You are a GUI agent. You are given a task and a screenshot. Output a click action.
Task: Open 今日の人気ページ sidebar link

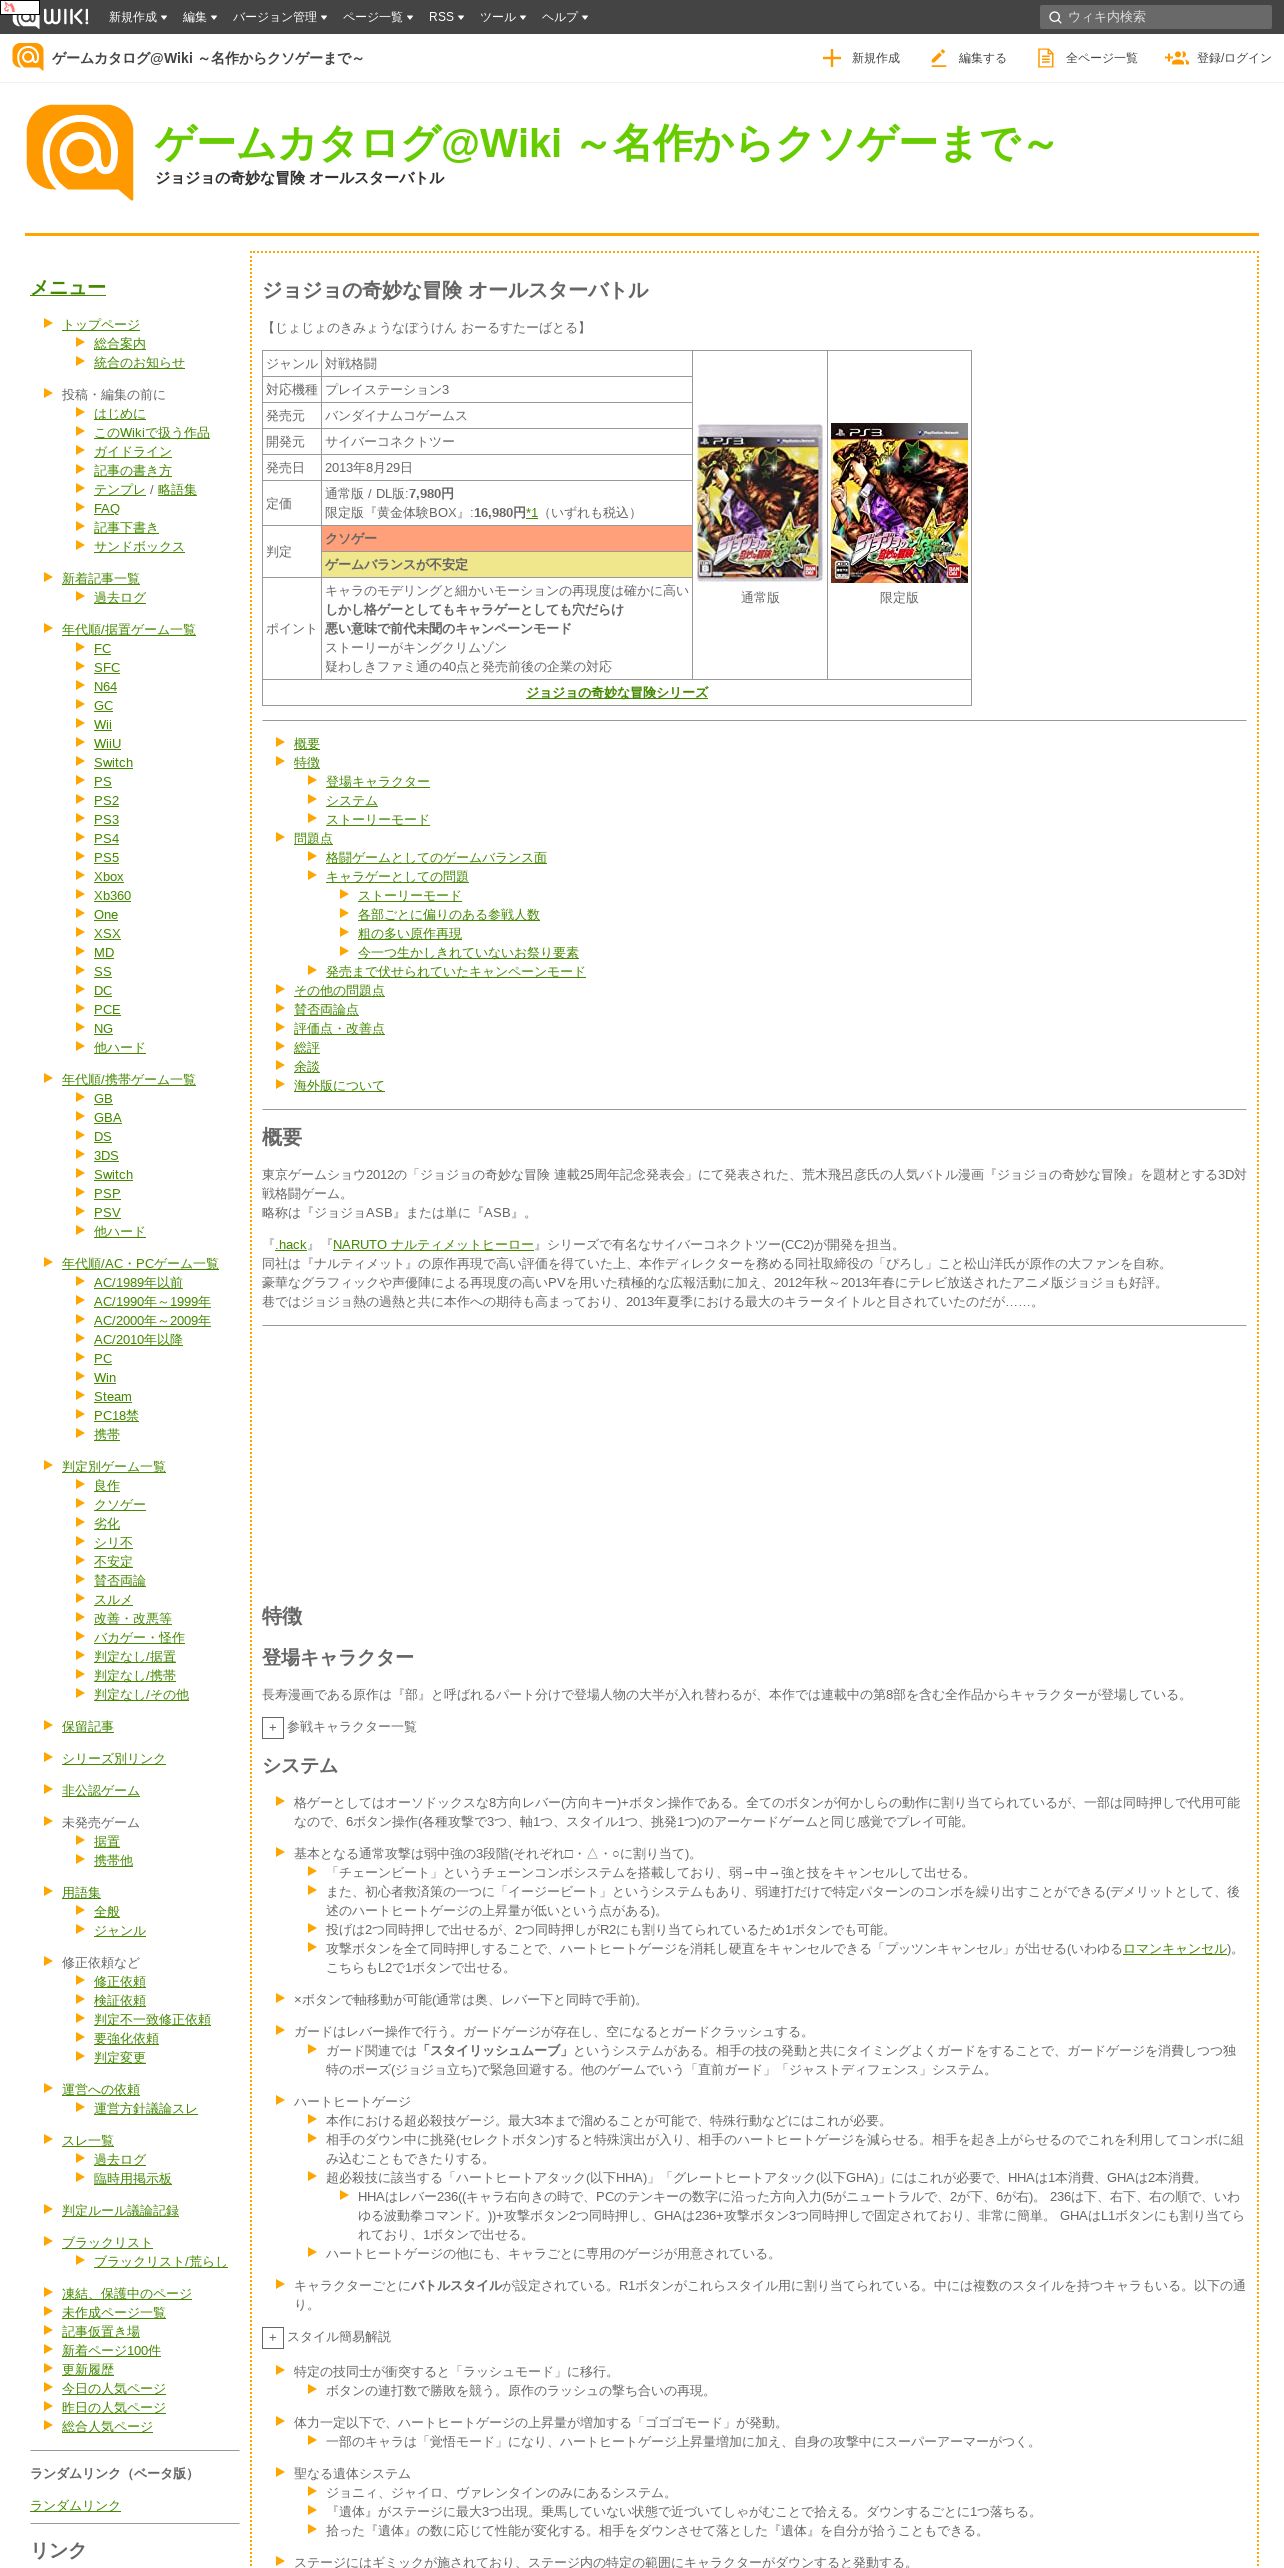click(x=114, y=2388)
